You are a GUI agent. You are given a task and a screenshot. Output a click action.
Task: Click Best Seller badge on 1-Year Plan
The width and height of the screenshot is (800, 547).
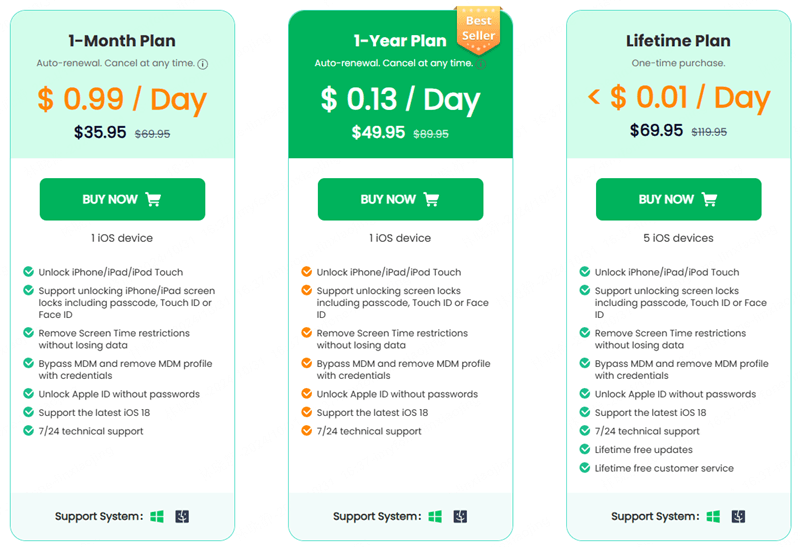pos(477,28)
